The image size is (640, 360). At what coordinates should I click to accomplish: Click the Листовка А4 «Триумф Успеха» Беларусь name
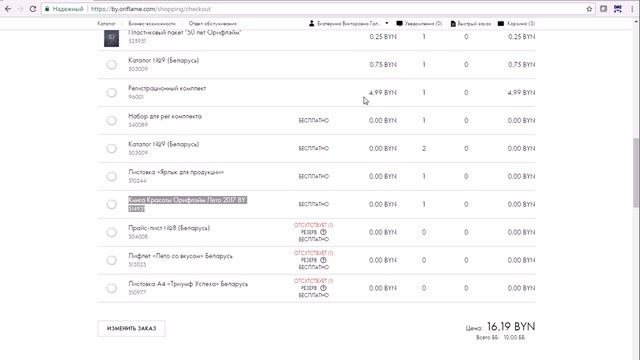188,284
